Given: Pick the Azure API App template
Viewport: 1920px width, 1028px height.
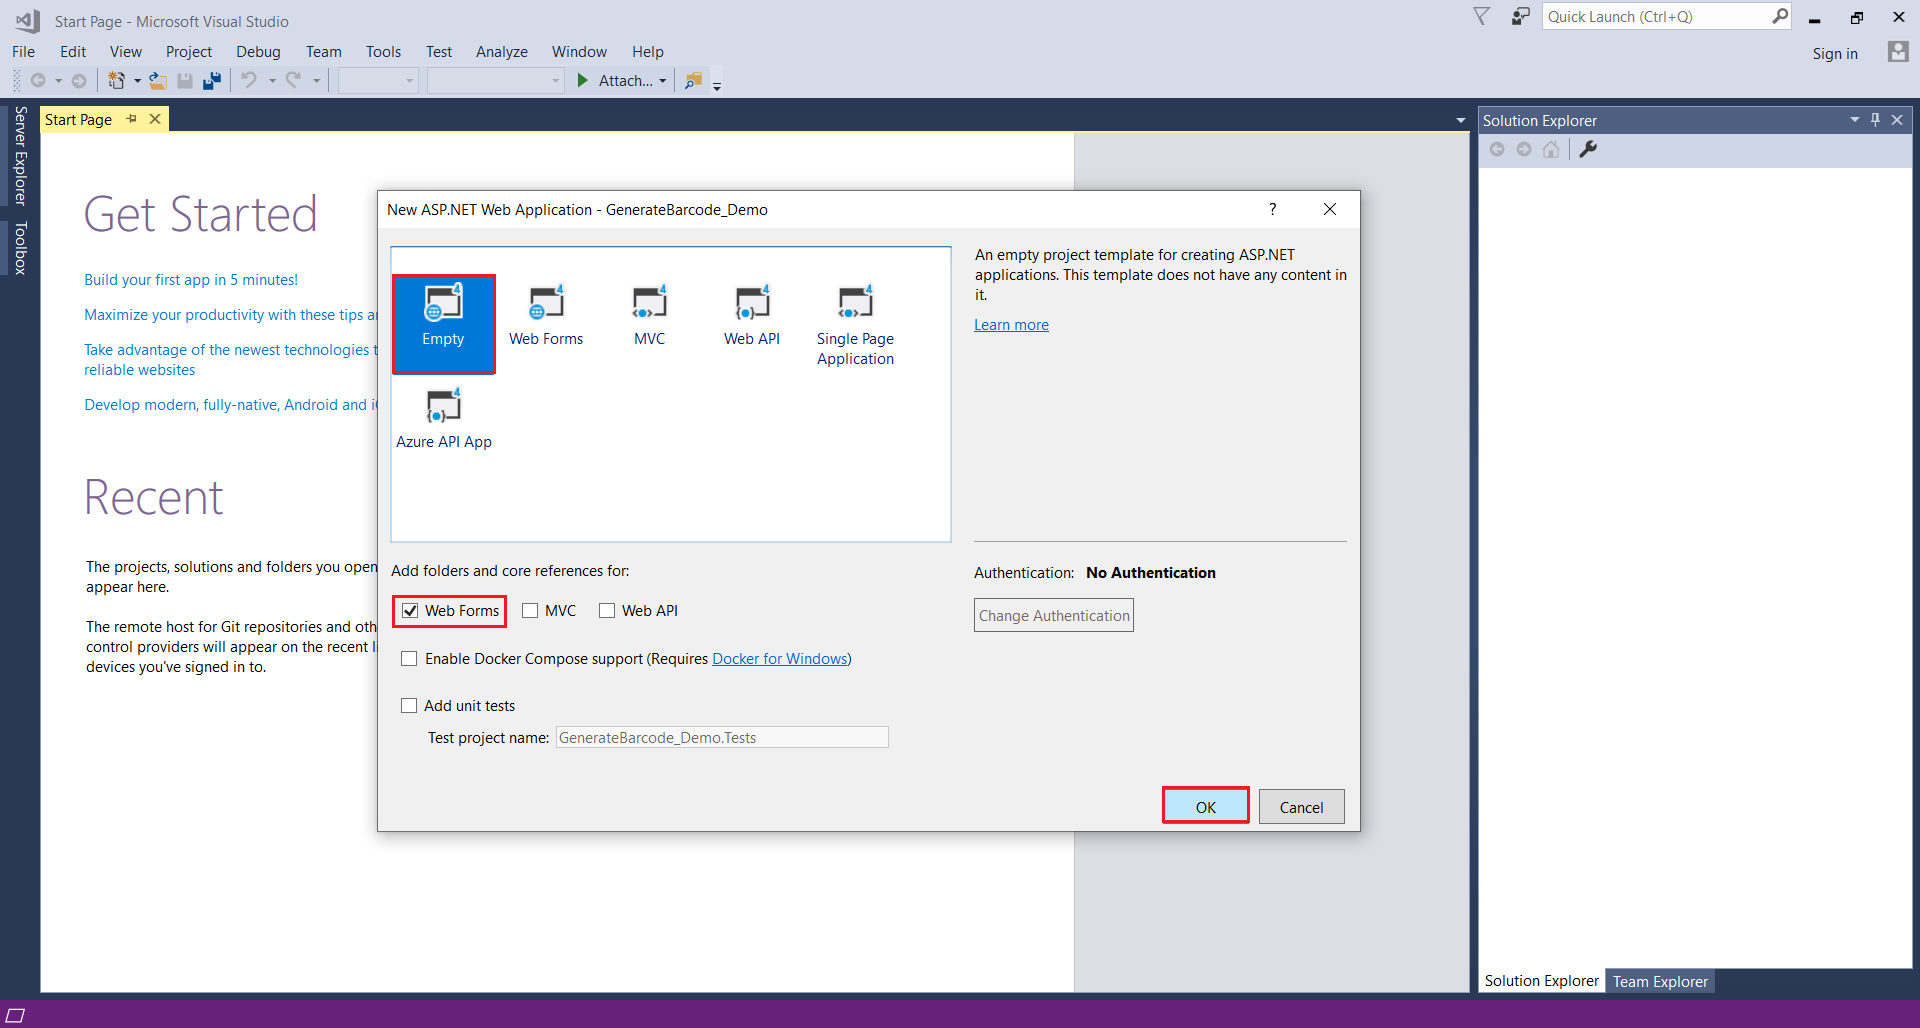Looking at the screenshot, I should [x=444, y=419].
